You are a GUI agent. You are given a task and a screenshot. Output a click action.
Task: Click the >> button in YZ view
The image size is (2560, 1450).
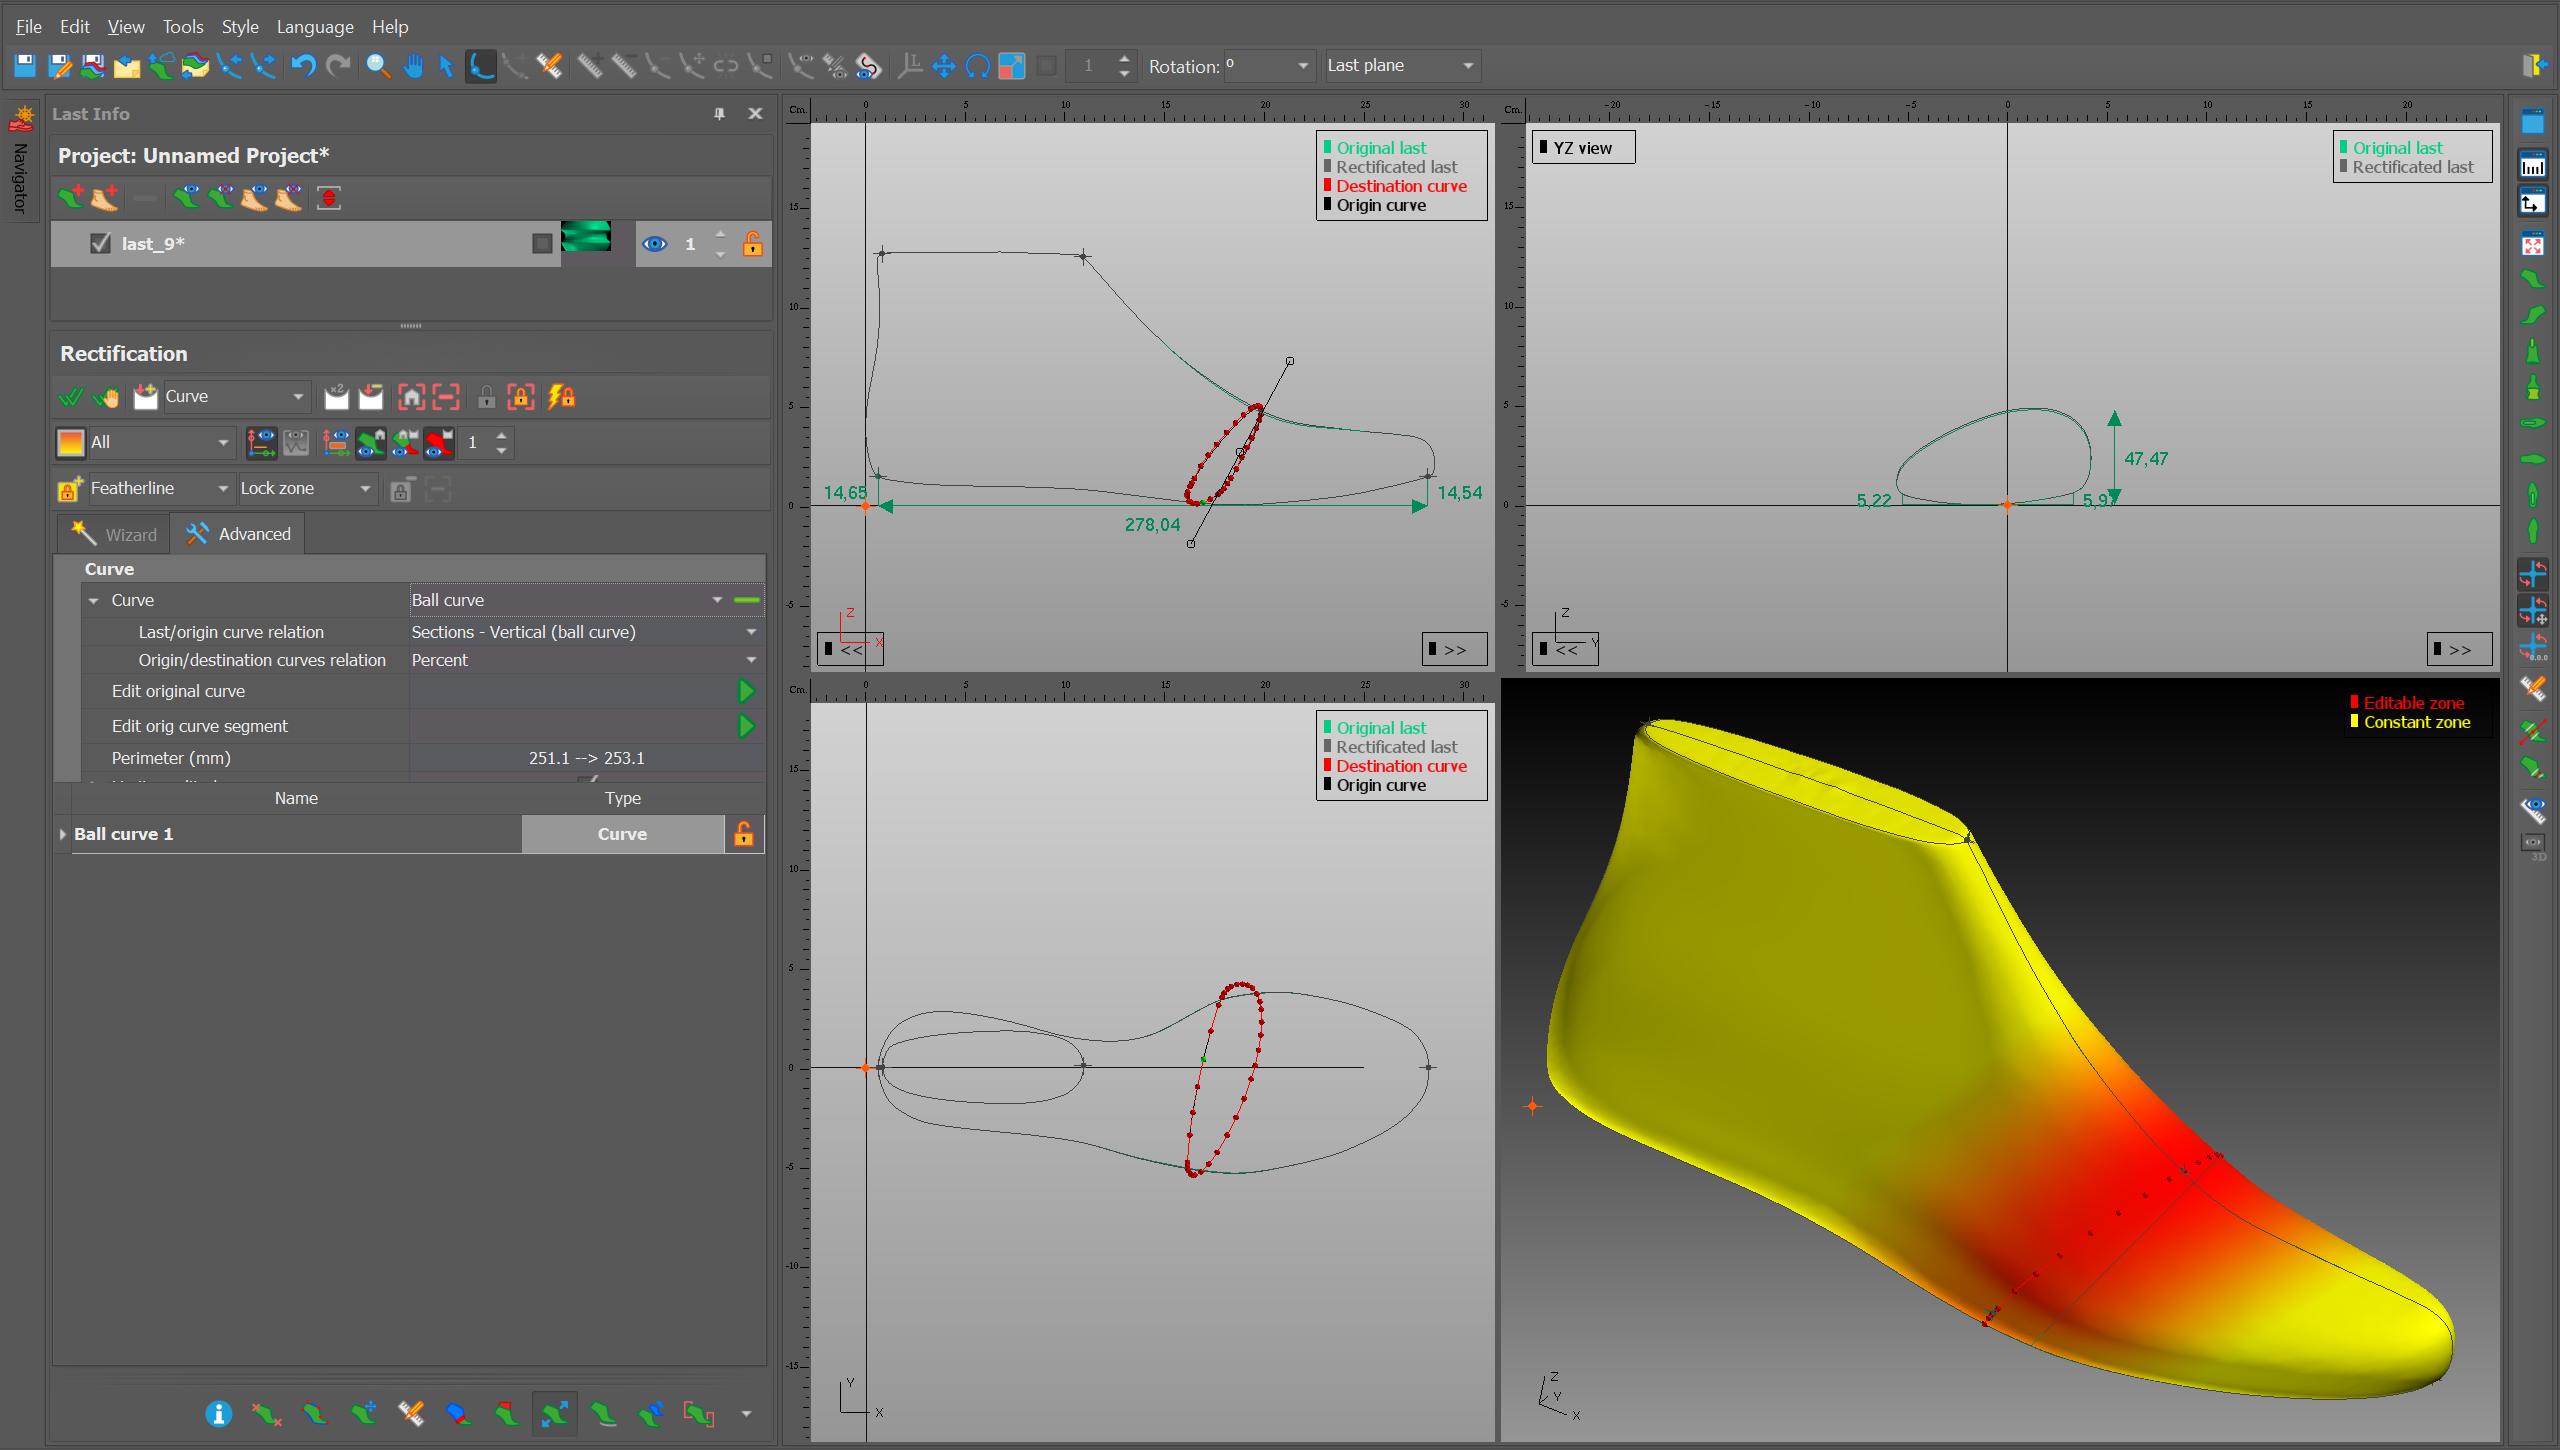click(2459, 649)
